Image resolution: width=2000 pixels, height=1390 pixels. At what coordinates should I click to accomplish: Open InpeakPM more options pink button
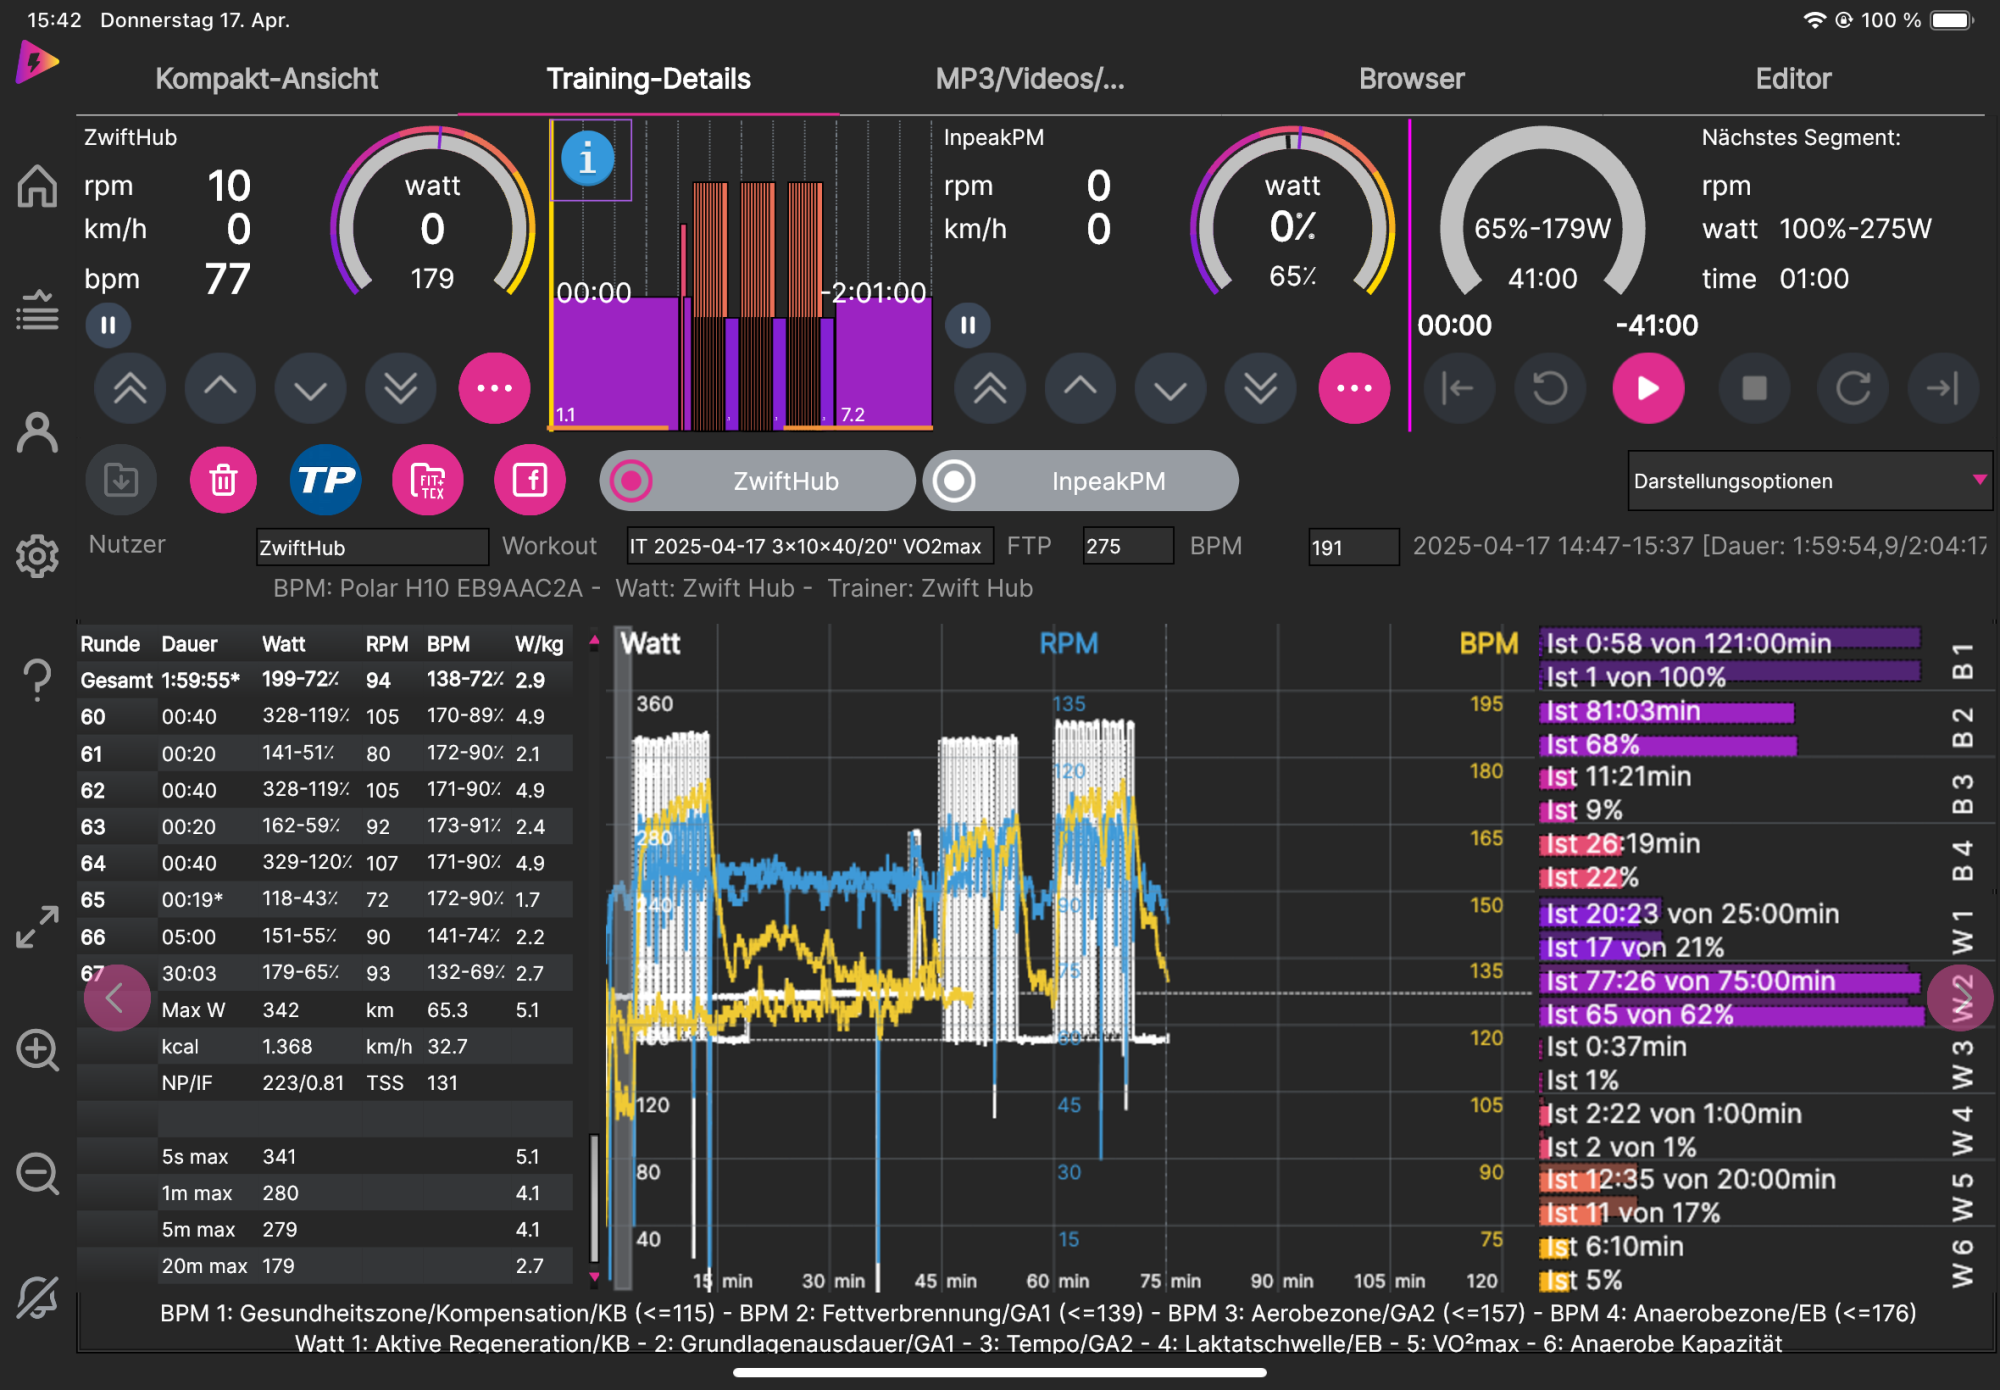(1354, 388)
